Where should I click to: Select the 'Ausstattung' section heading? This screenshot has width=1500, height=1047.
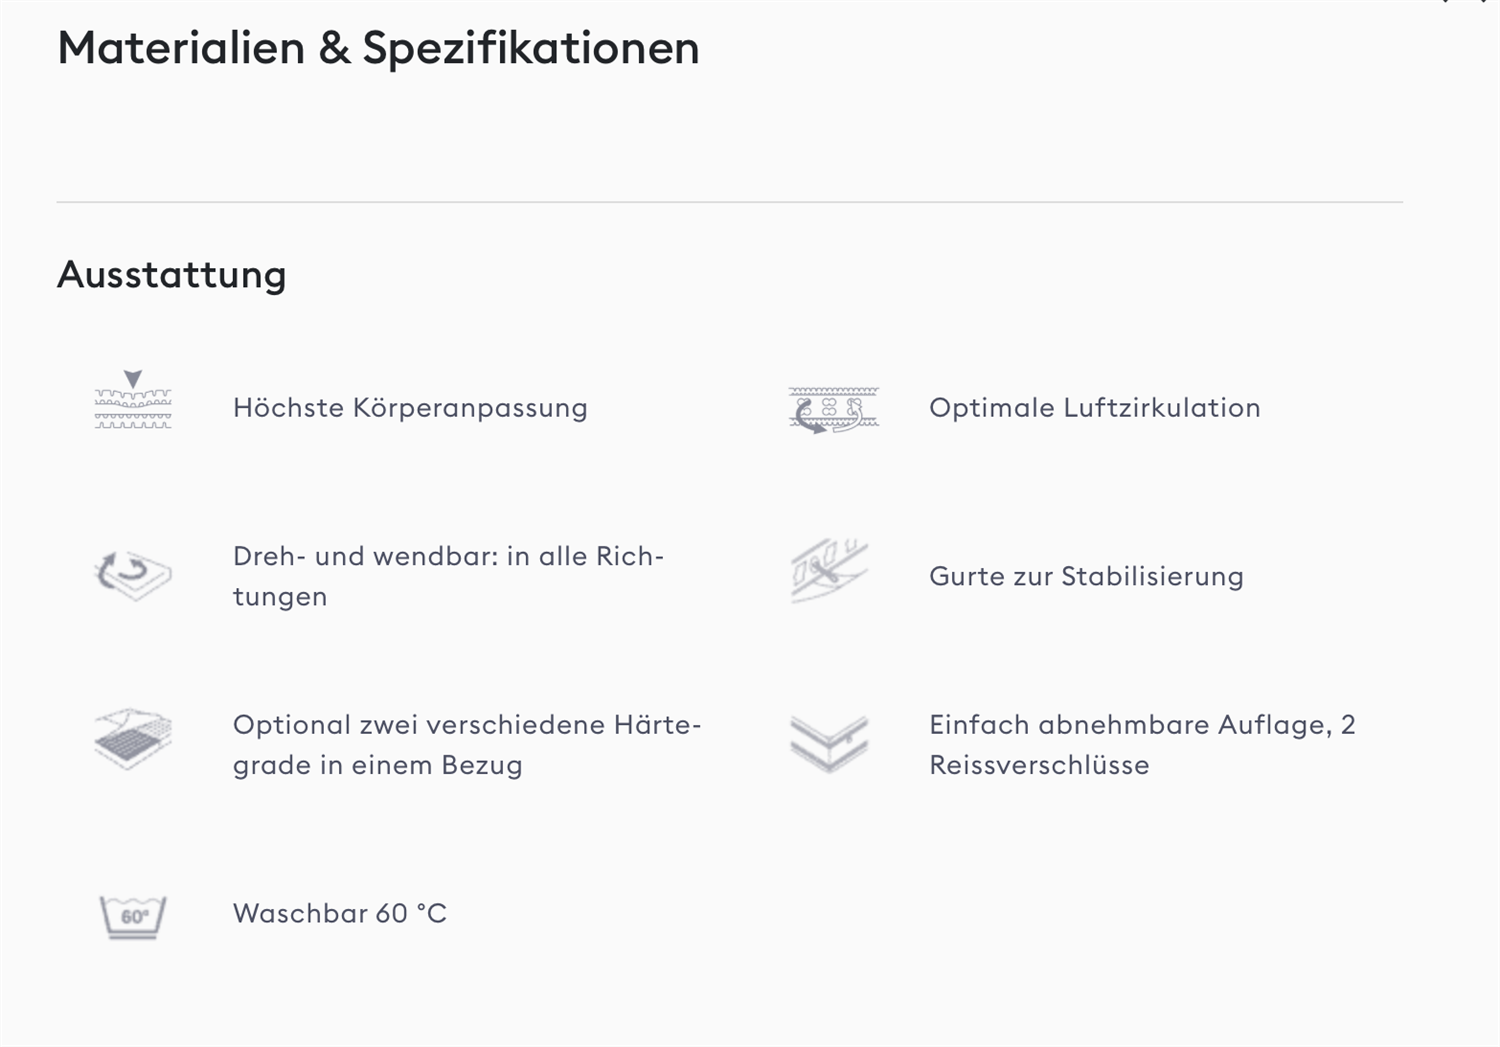[x=172, y=274]
